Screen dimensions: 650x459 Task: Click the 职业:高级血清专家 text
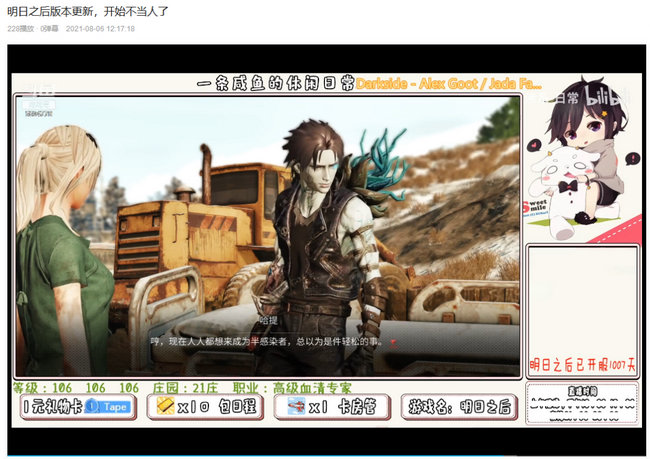click(x=292, y=388)
